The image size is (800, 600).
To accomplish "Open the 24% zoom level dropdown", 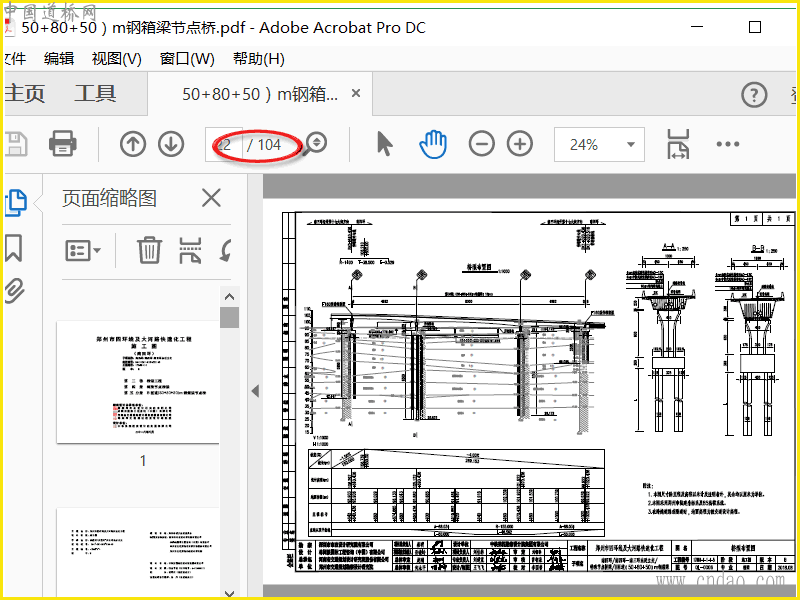I will coord(599,145).
